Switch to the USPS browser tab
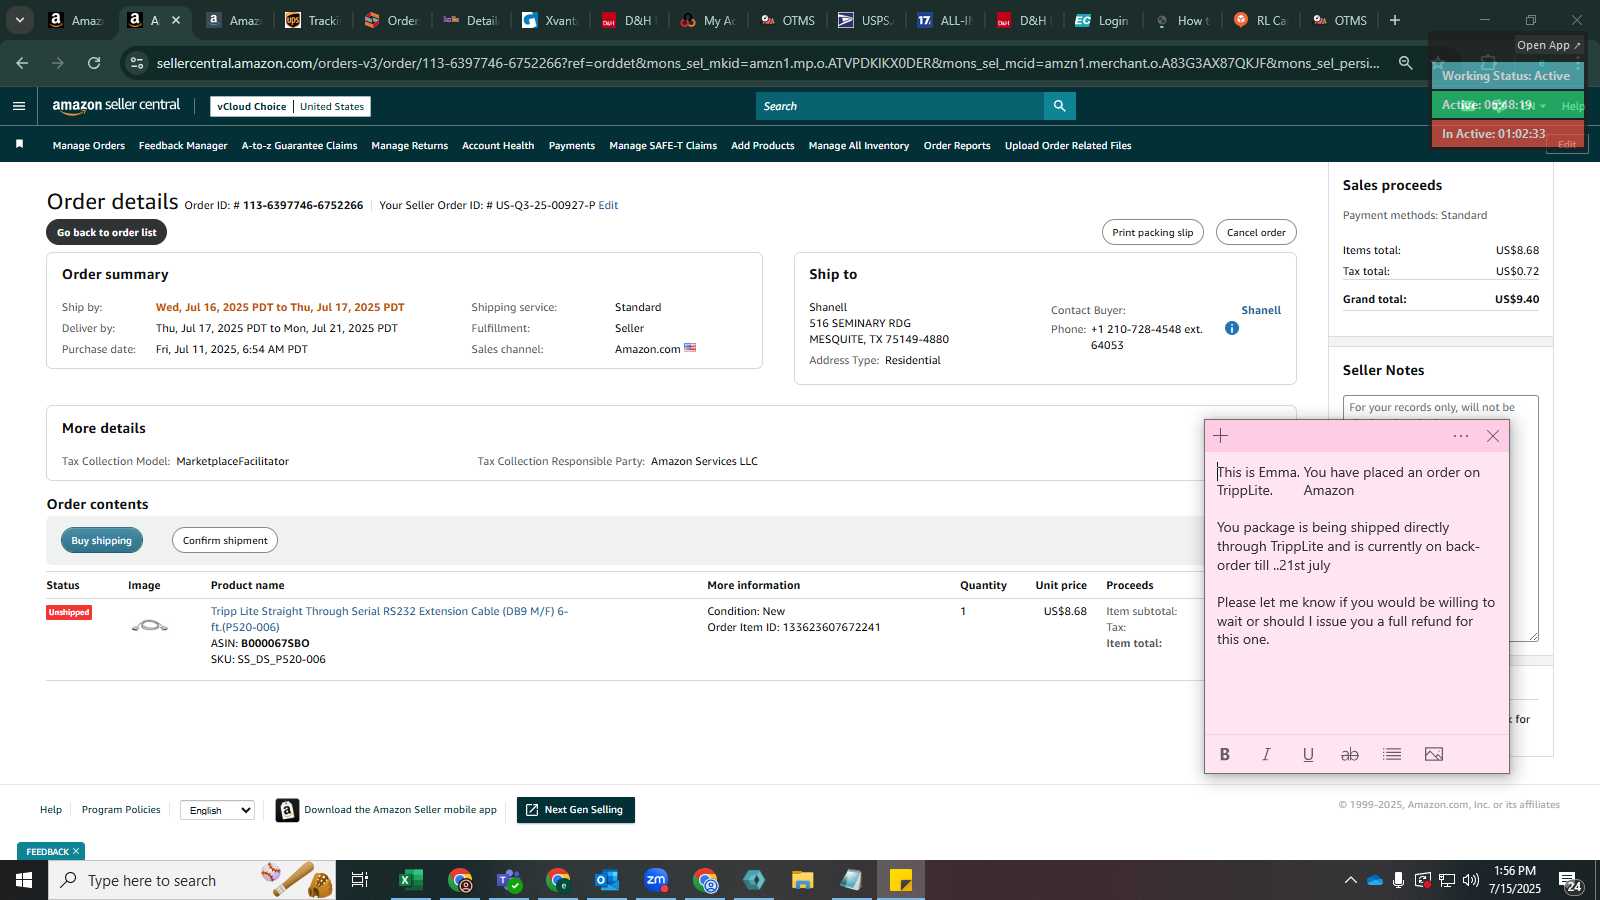1600x900 pixels. 867,20
